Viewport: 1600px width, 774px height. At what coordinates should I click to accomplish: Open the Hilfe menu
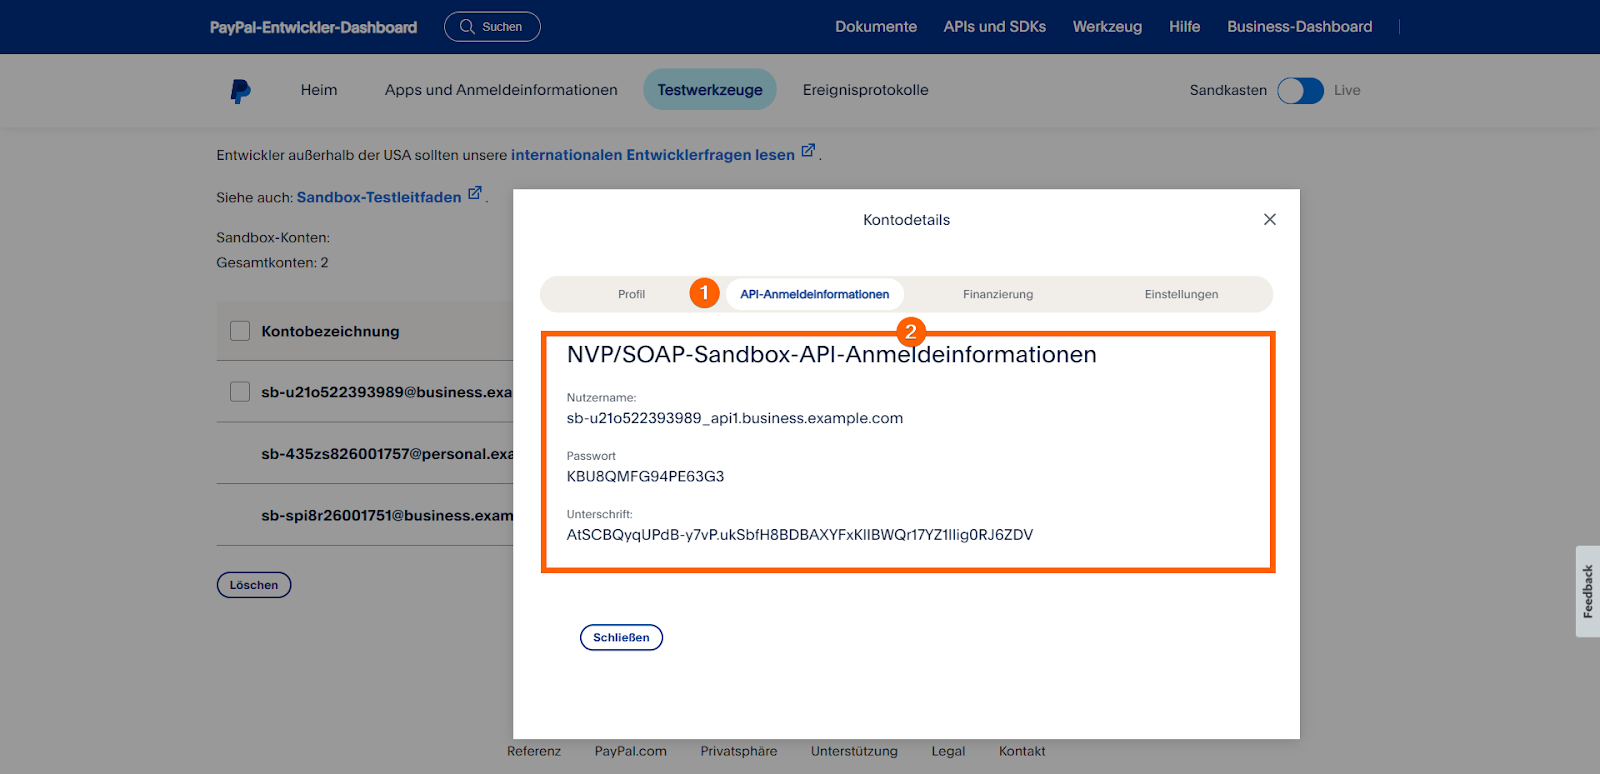click(x=1184, y=27)
